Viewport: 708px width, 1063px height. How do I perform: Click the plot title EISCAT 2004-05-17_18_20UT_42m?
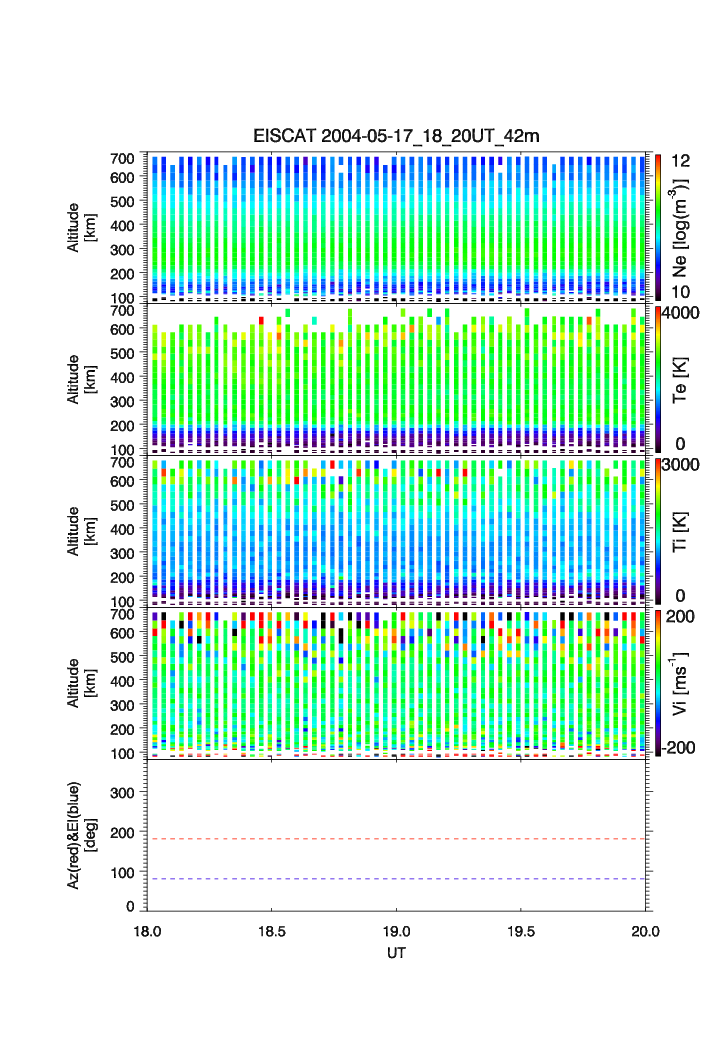pos(397,136)
